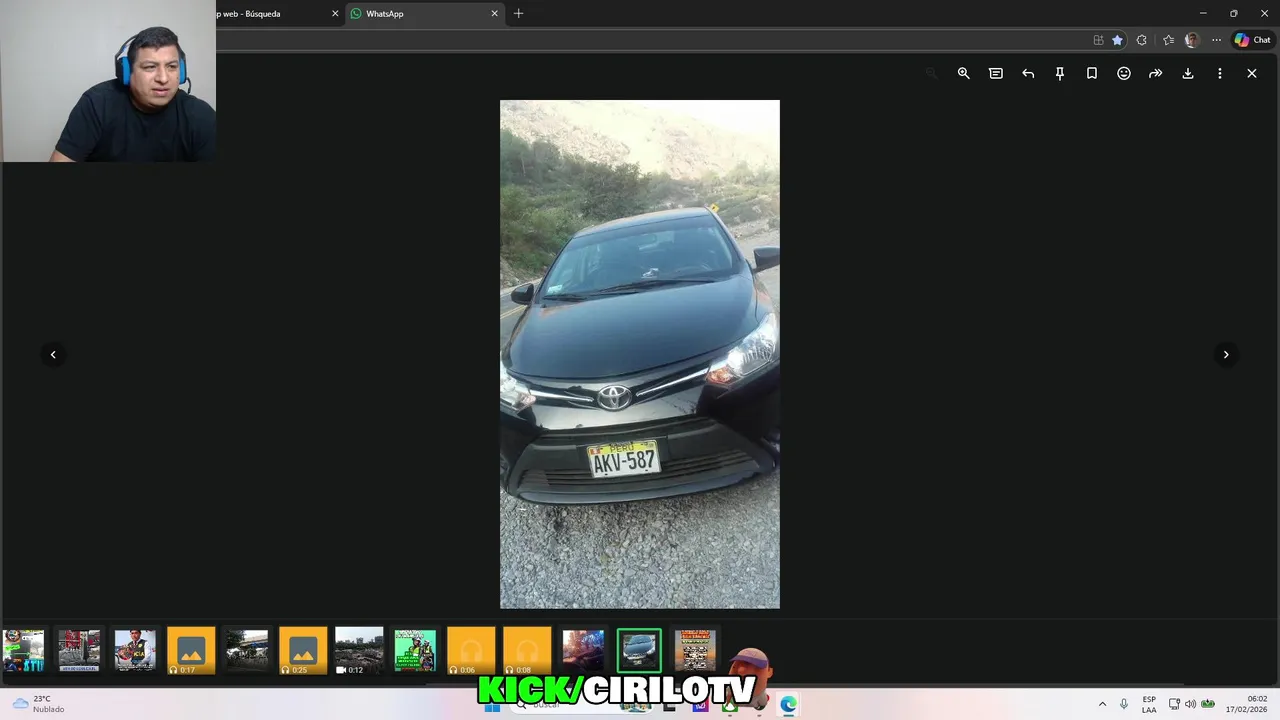Download the car photo
The width and height of the screenshot is (1280, 720).
[x=1188, y=73]
